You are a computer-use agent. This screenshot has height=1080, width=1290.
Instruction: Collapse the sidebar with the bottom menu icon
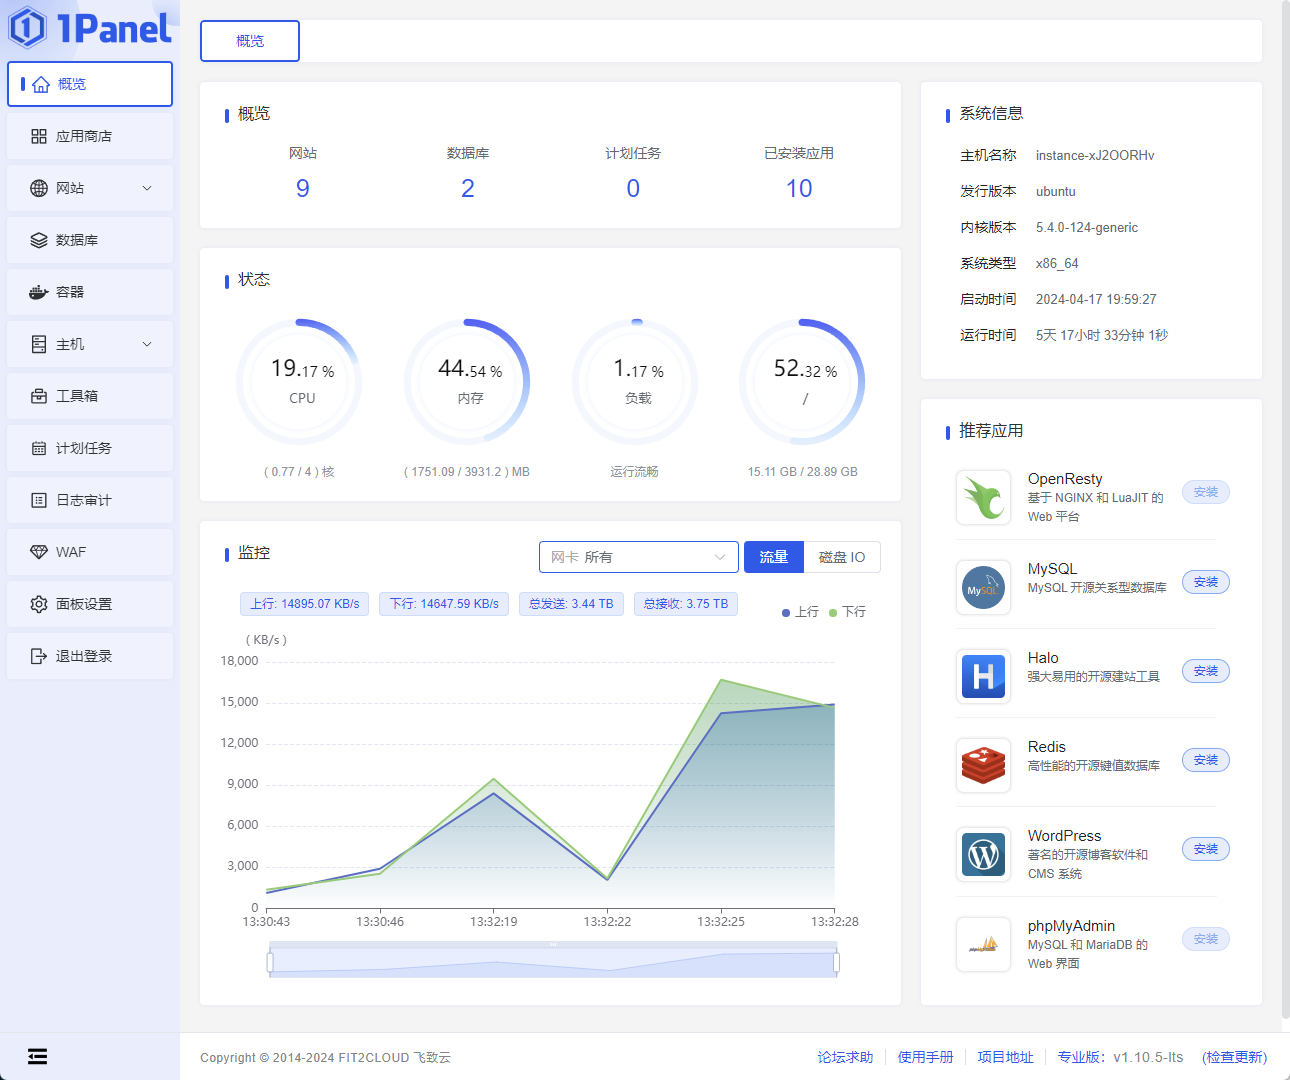(38, 1056)
